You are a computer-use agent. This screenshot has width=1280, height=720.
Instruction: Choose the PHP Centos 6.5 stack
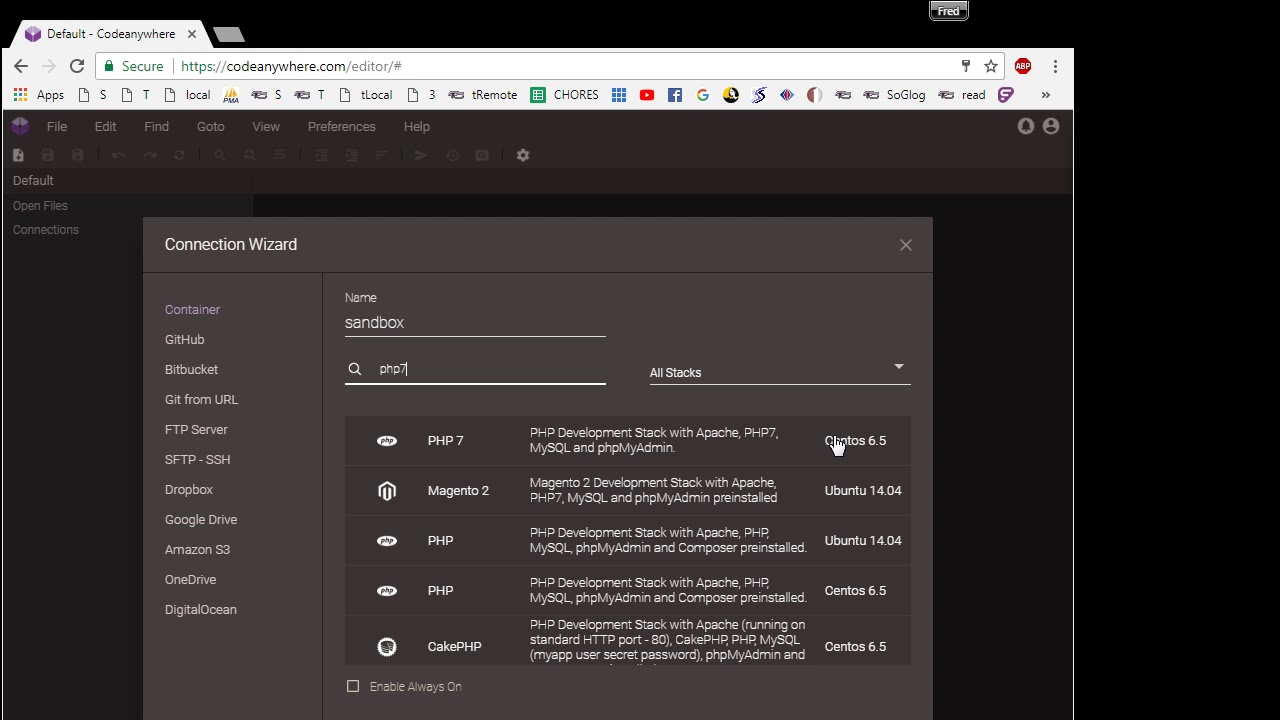pyautogui.click(x=627, y=591)
